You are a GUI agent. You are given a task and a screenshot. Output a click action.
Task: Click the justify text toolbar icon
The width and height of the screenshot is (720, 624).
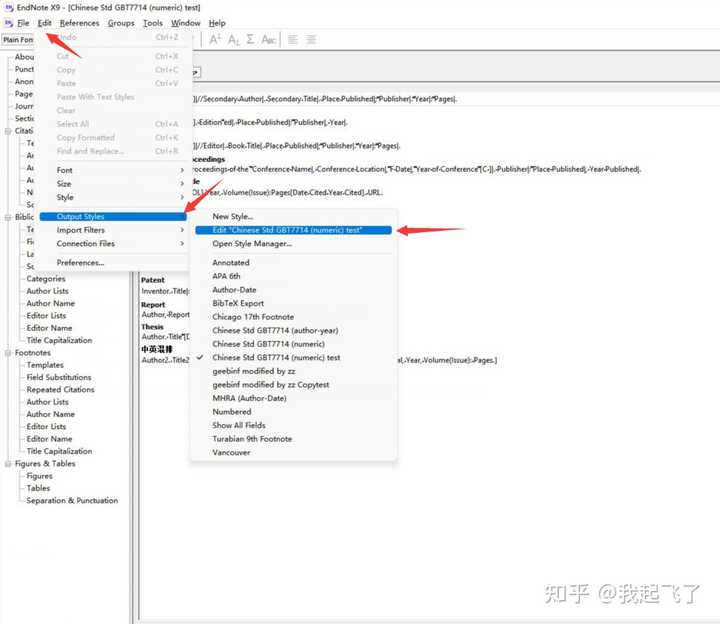(x=311, y=39)
